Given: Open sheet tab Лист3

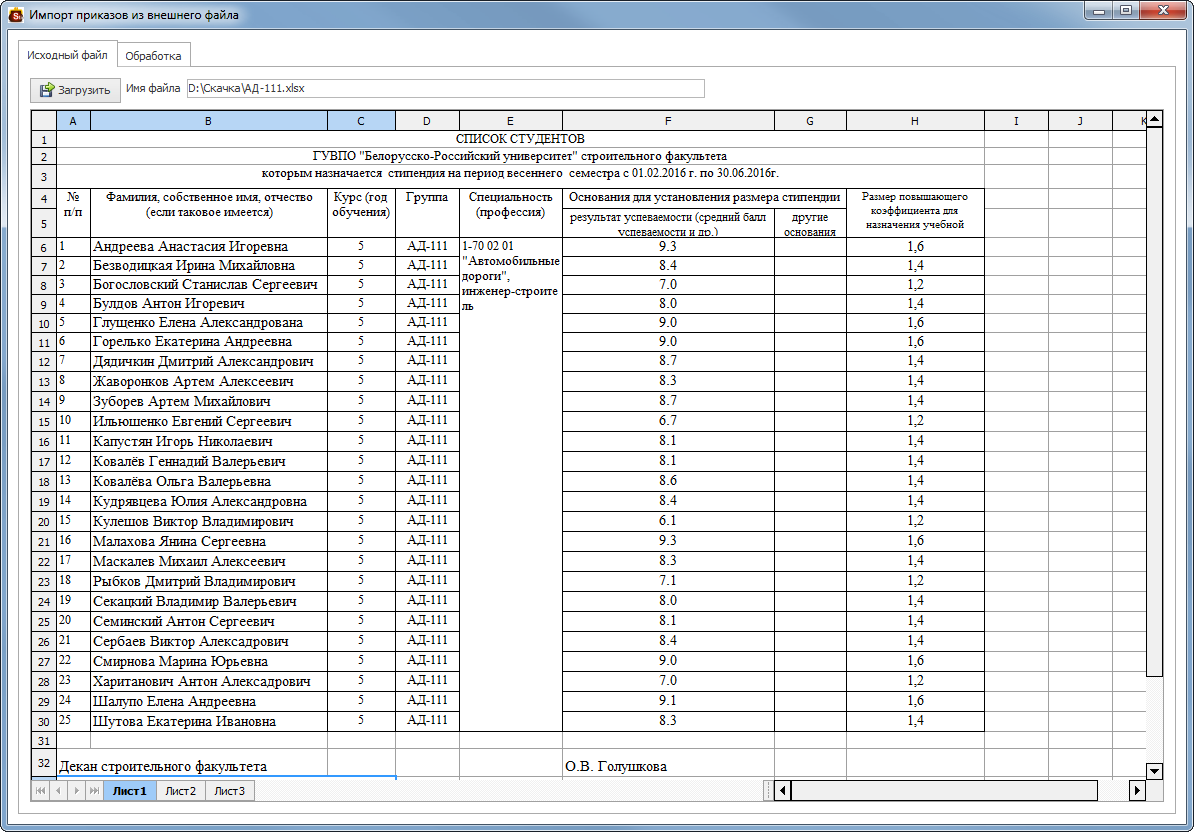Looking at the screenshot, I should [x=229, y=791].
